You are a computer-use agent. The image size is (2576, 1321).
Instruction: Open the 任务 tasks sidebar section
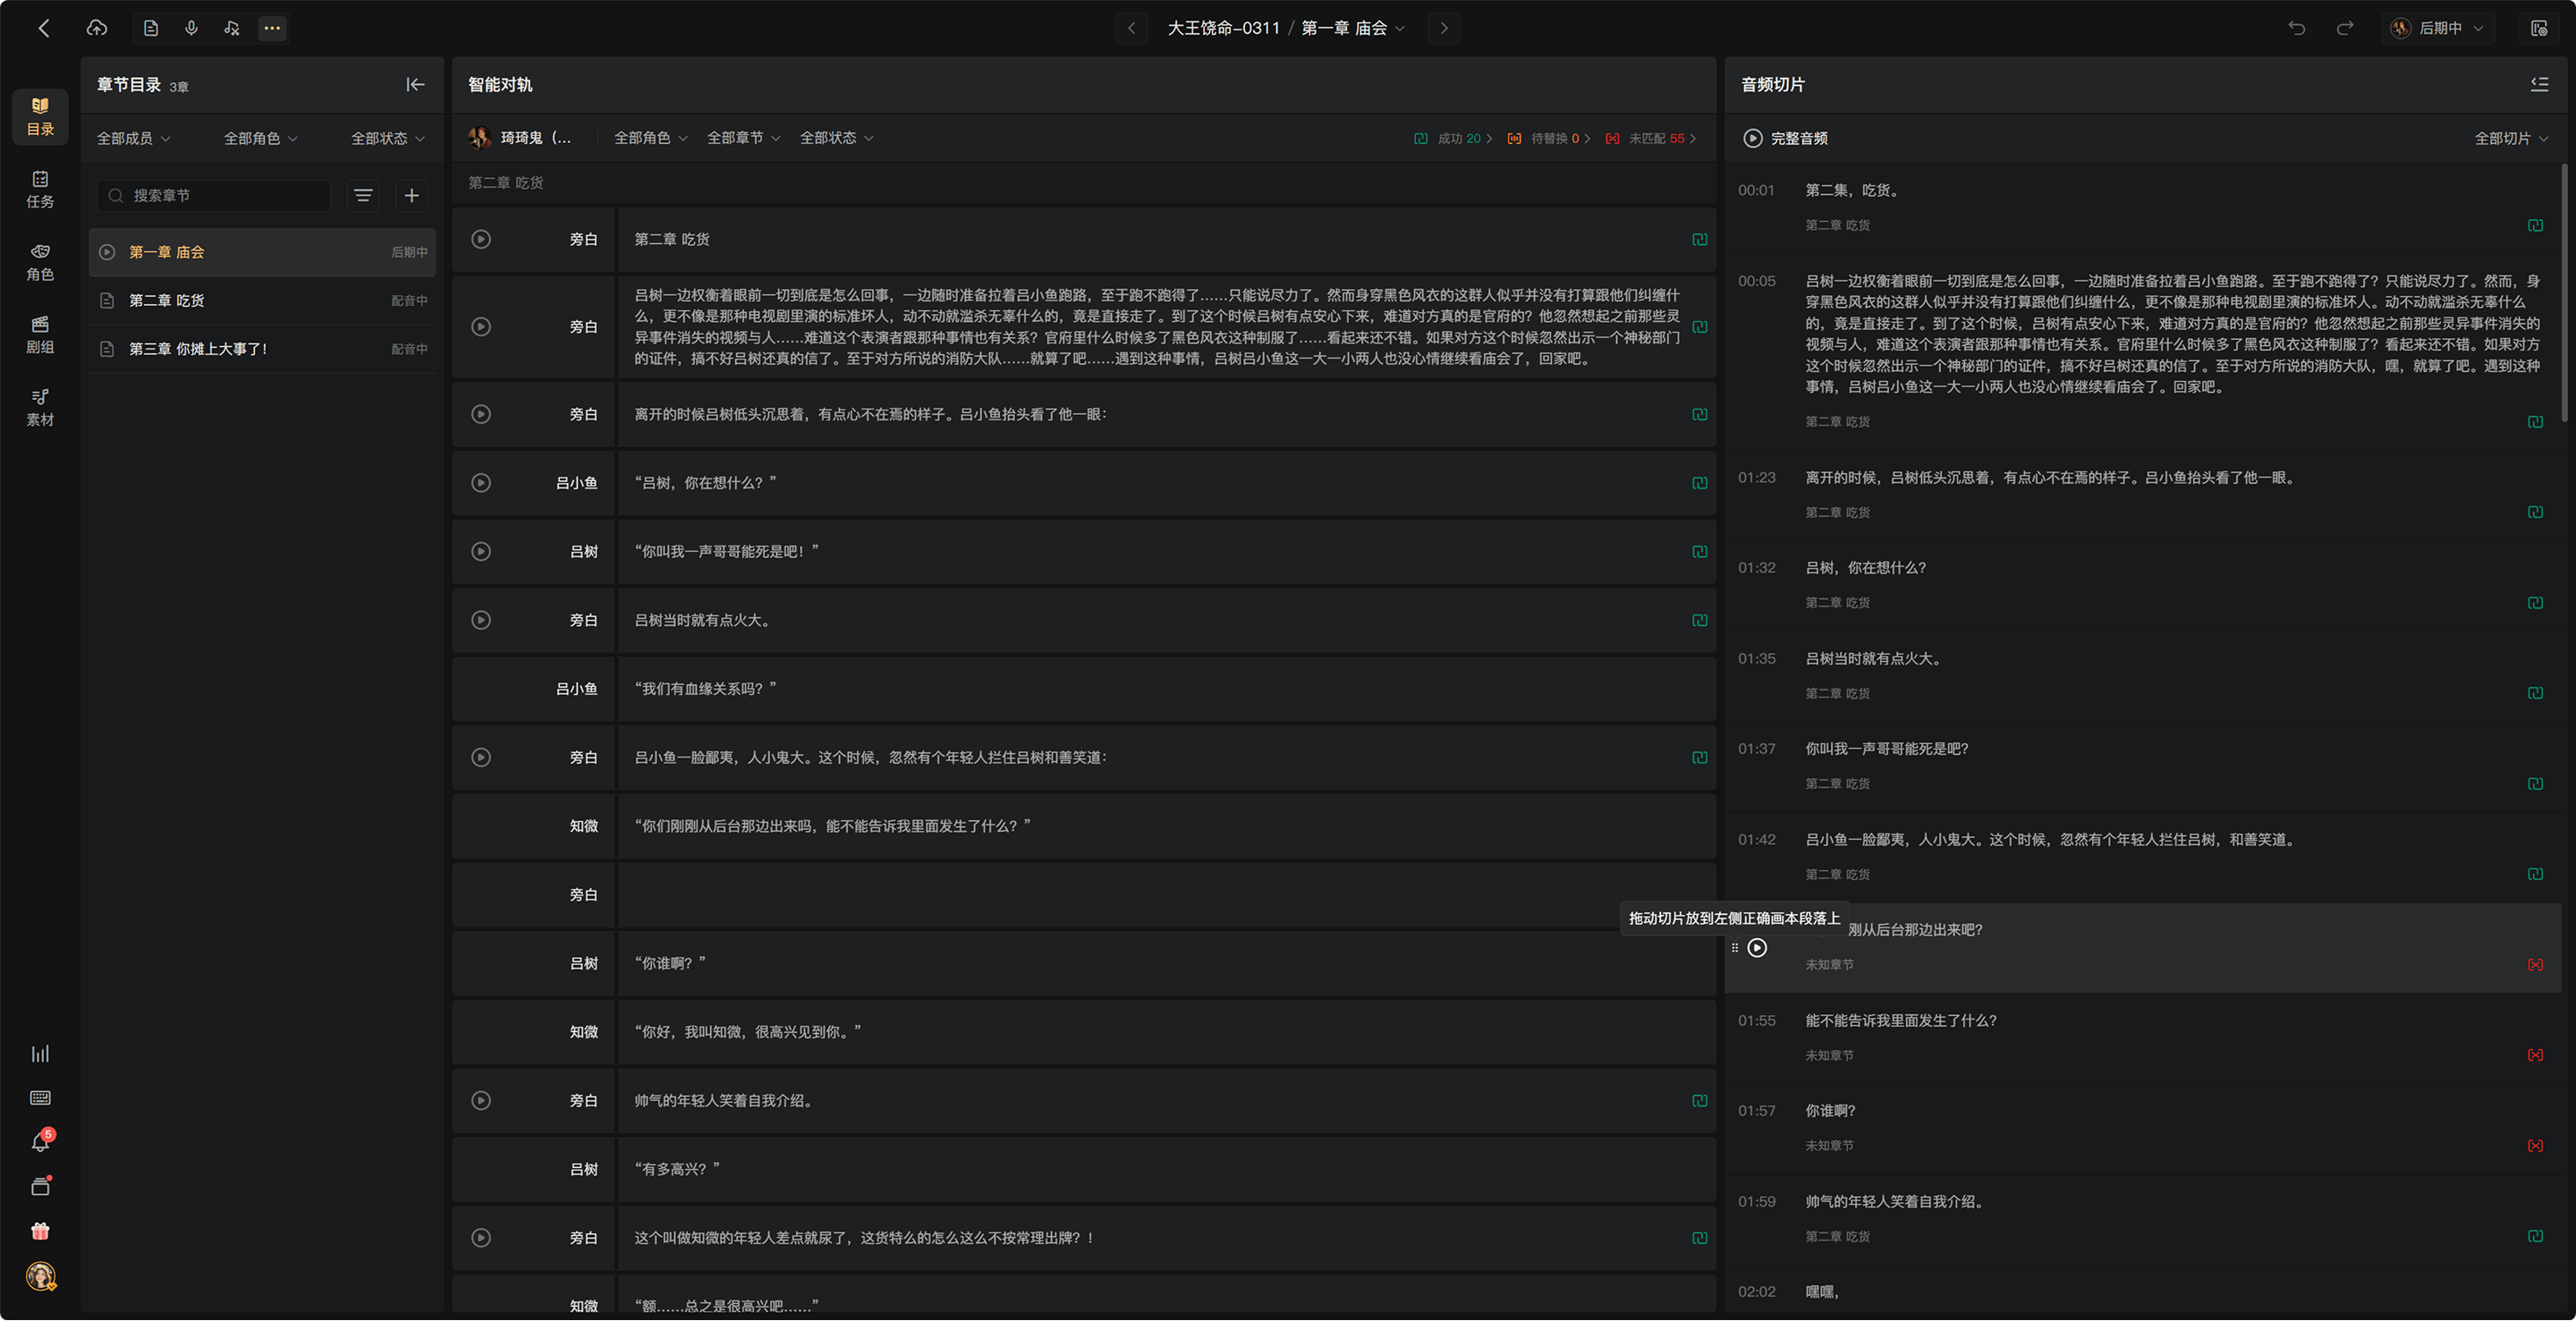[40, 190]
